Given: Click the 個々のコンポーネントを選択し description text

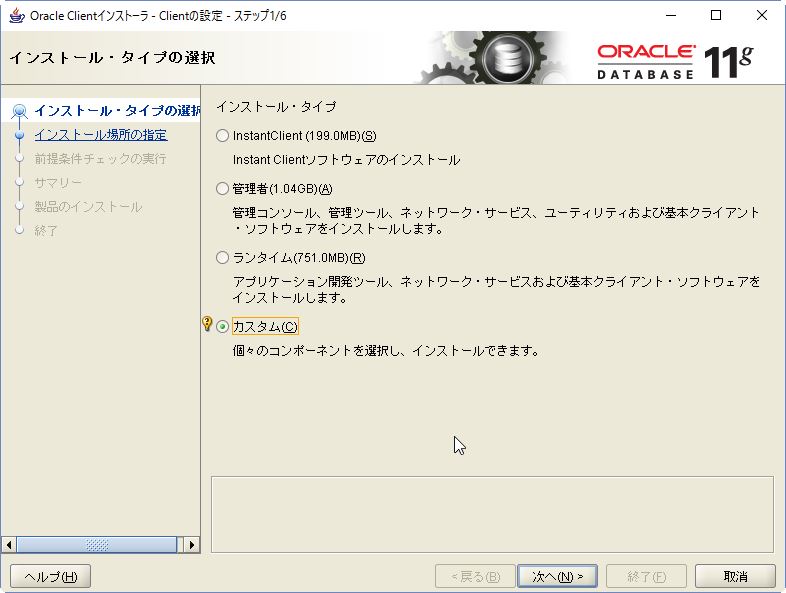Looking at the screenshot, I should coord(386,350).
